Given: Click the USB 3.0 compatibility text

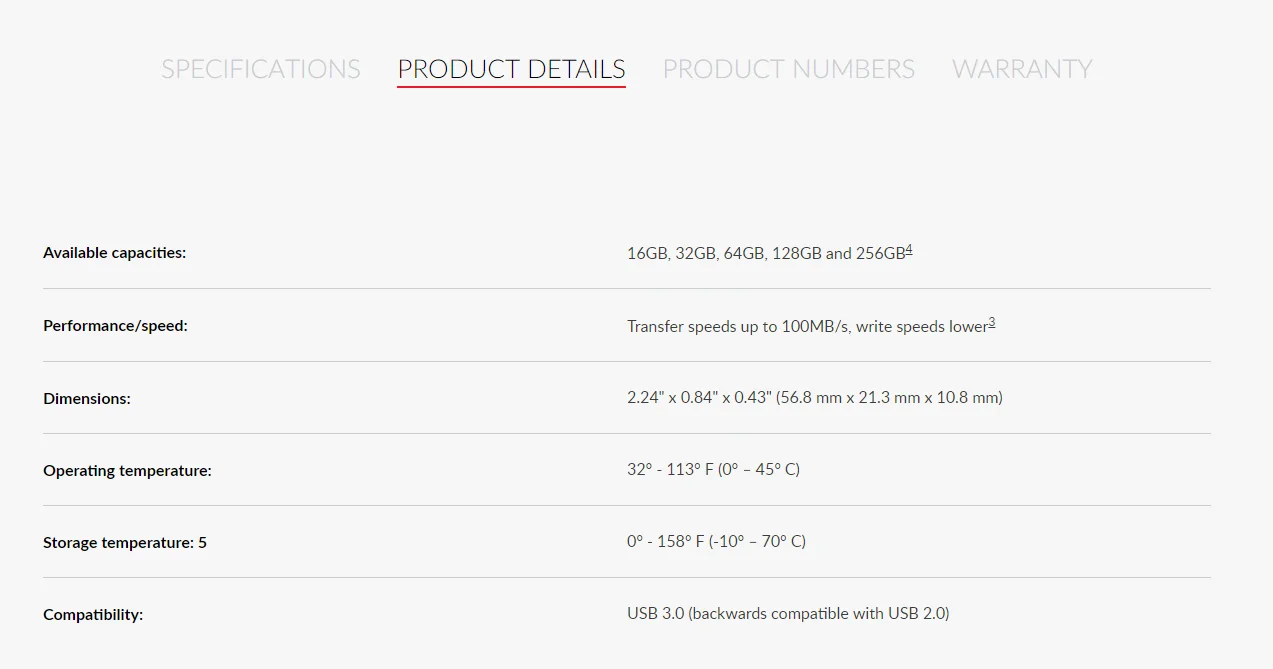Looking at the screenshot, I should [x=655, y=614].
